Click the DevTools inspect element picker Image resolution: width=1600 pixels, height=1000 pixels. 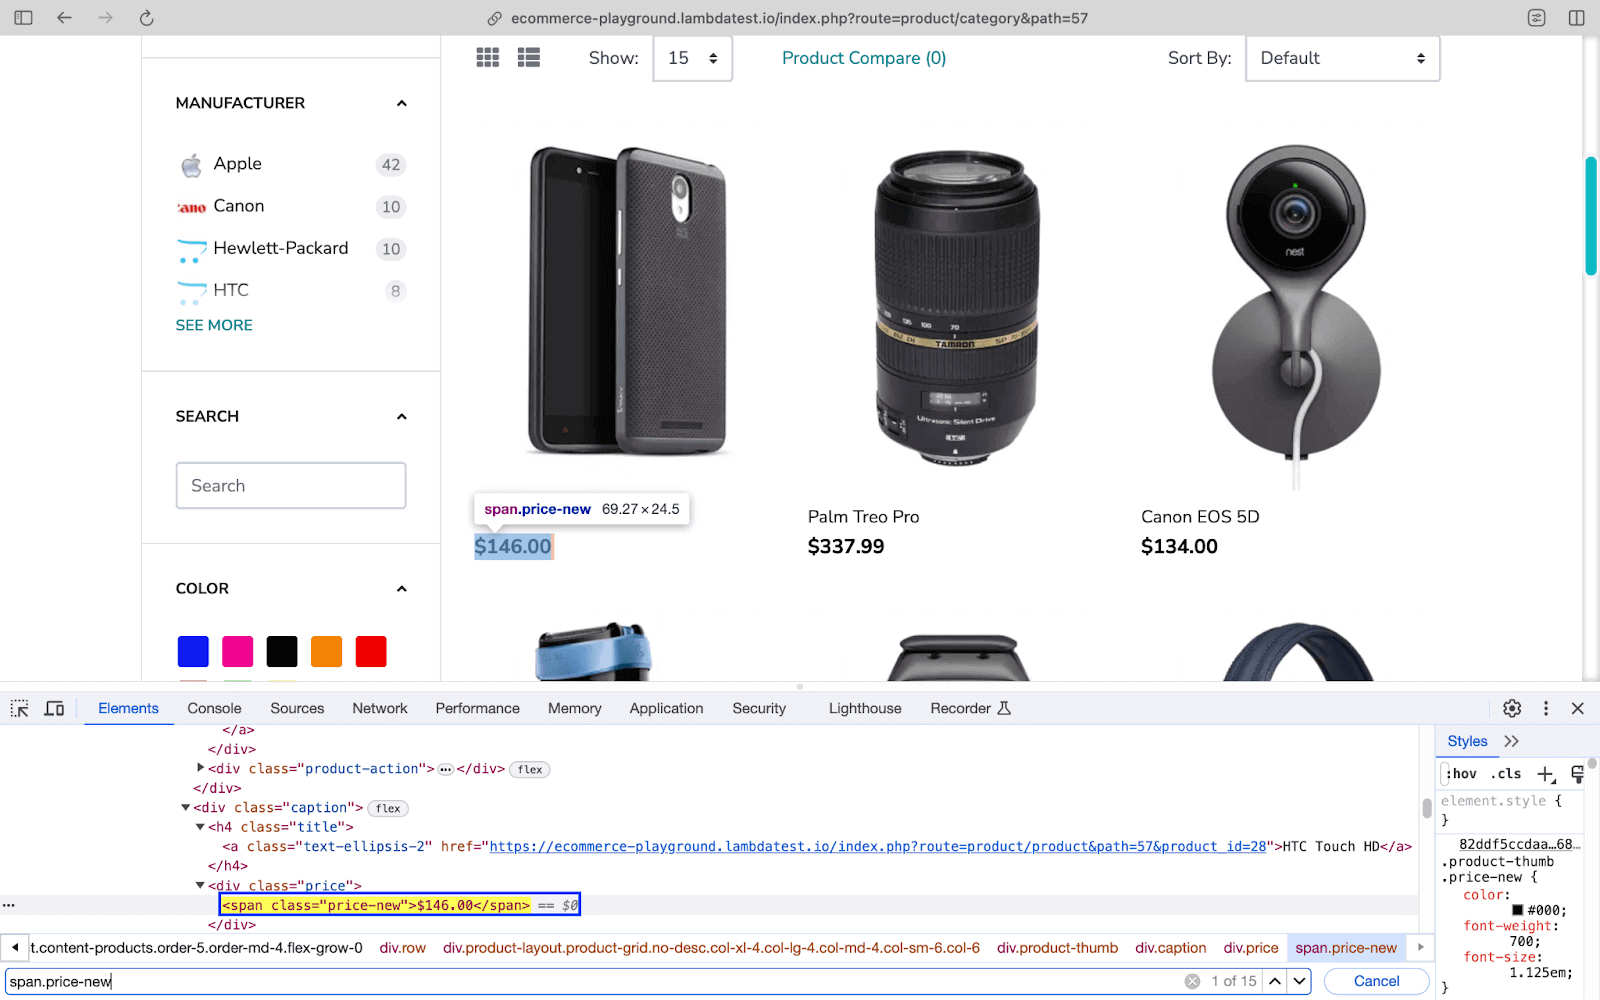(x=20, y=708)
